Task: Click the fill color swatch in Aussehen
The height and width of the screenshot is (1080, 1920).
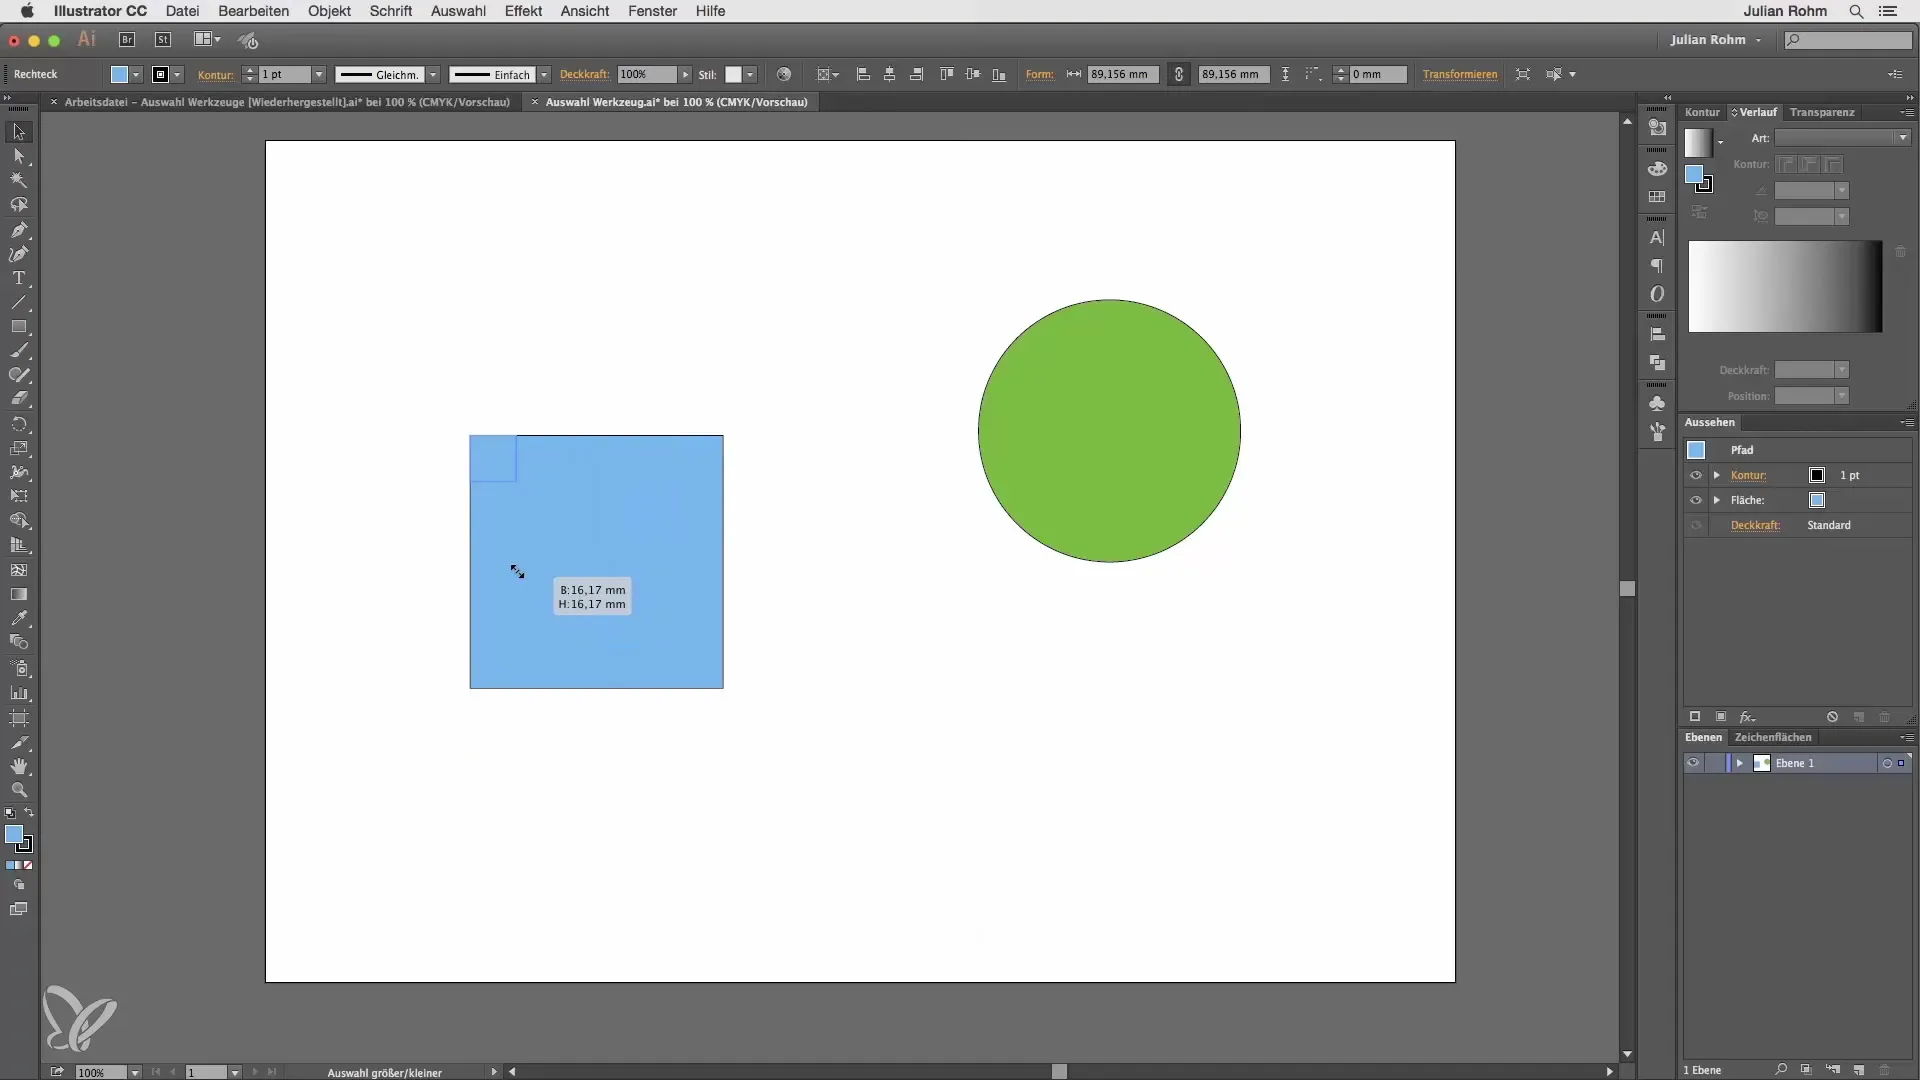Action: [1817, 500]
